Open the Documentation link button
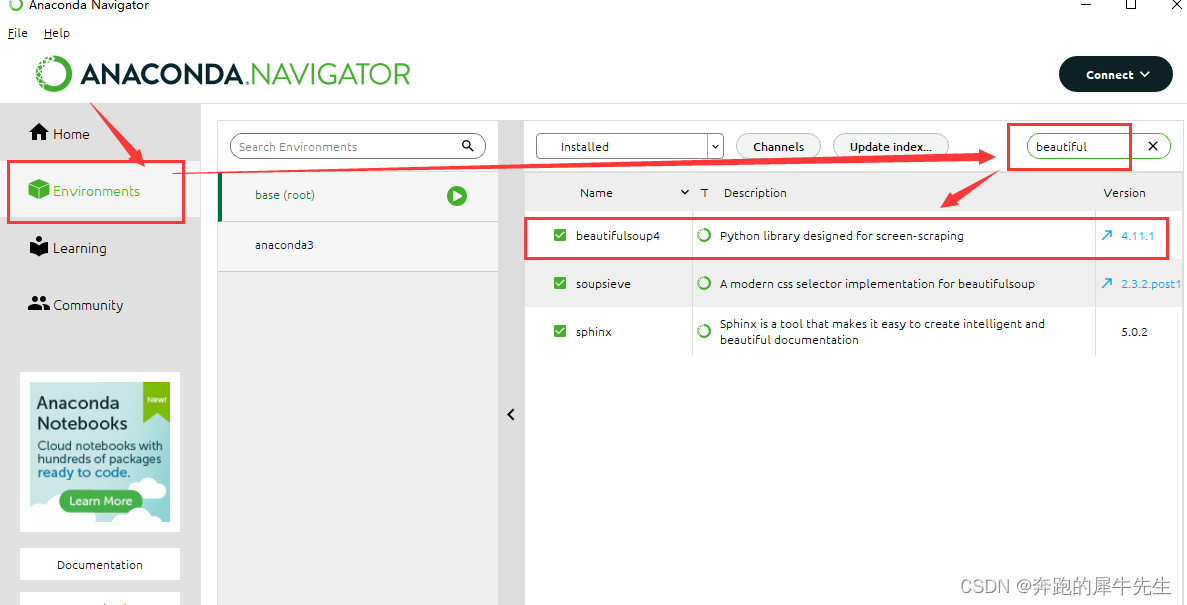The width and height of the screenshot is (1187, 605). point(100,564)
